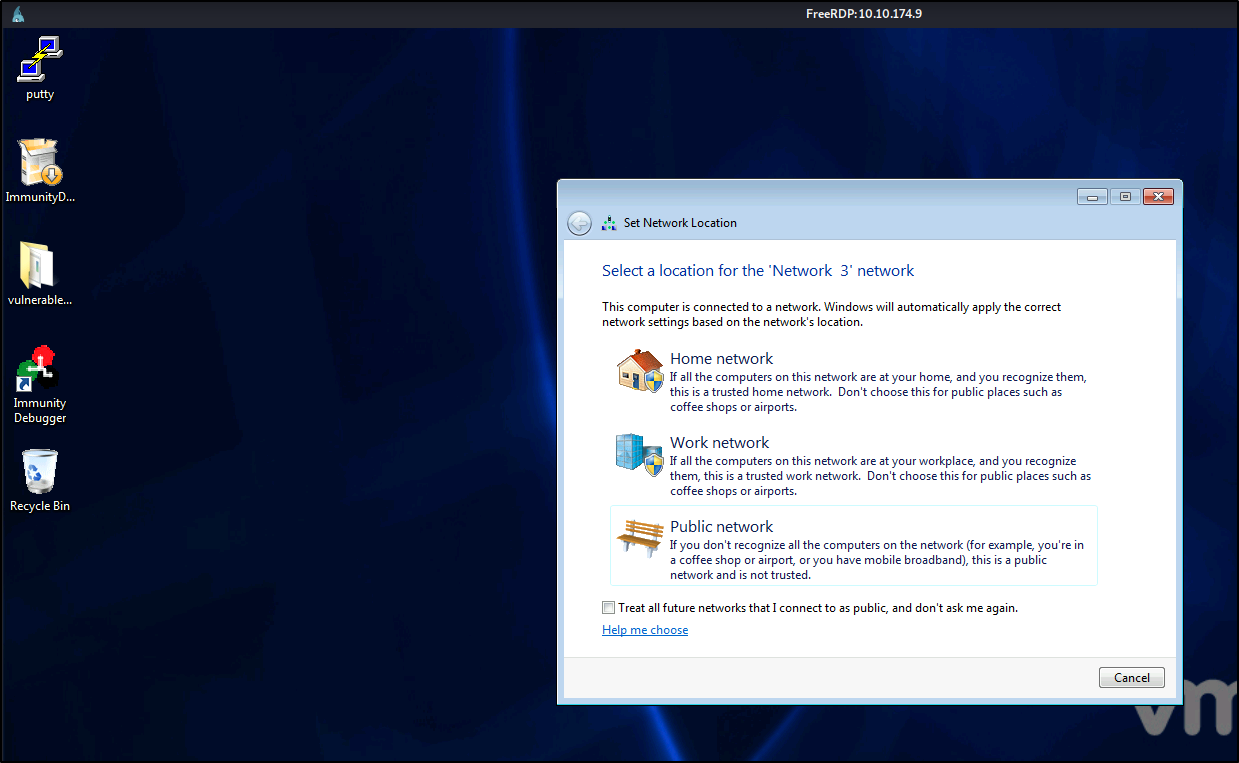
Task: Click the FreeRDP:10.10.174.9 title text
Action: [x=864, y=14]
